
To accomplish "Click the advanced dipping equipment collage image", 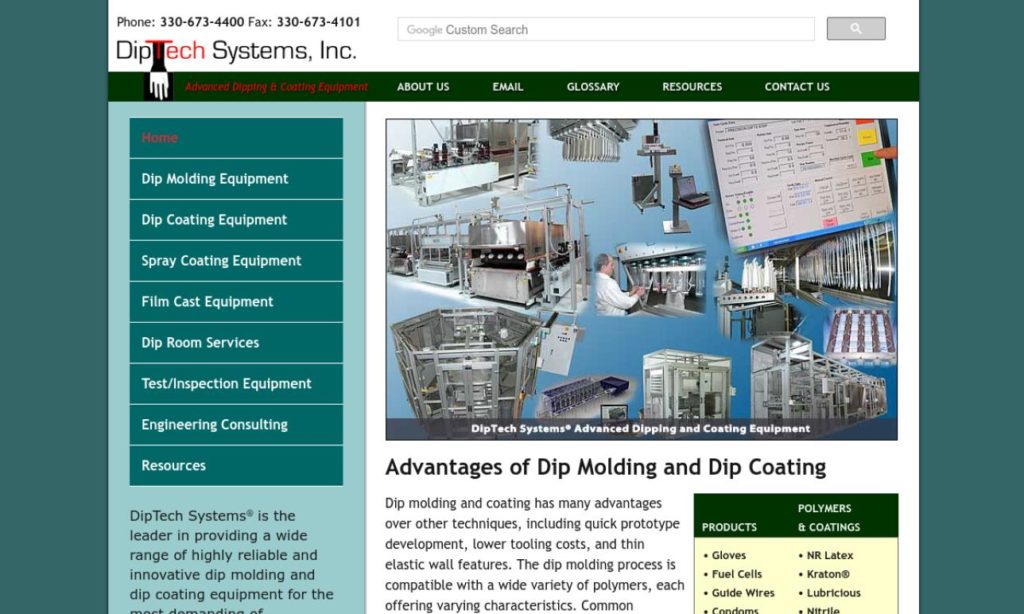I will [x=640, y=277].
